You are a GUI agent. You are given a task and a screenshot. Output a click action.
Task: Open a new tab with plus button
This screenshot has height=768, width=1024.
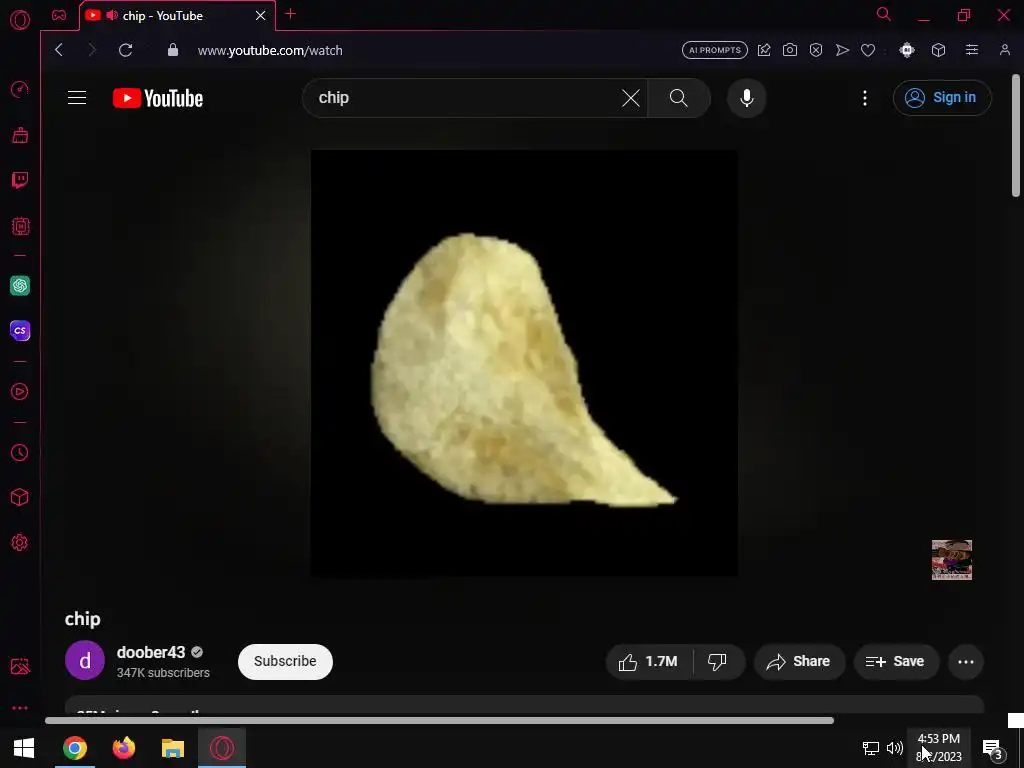(x=291, y=14)
